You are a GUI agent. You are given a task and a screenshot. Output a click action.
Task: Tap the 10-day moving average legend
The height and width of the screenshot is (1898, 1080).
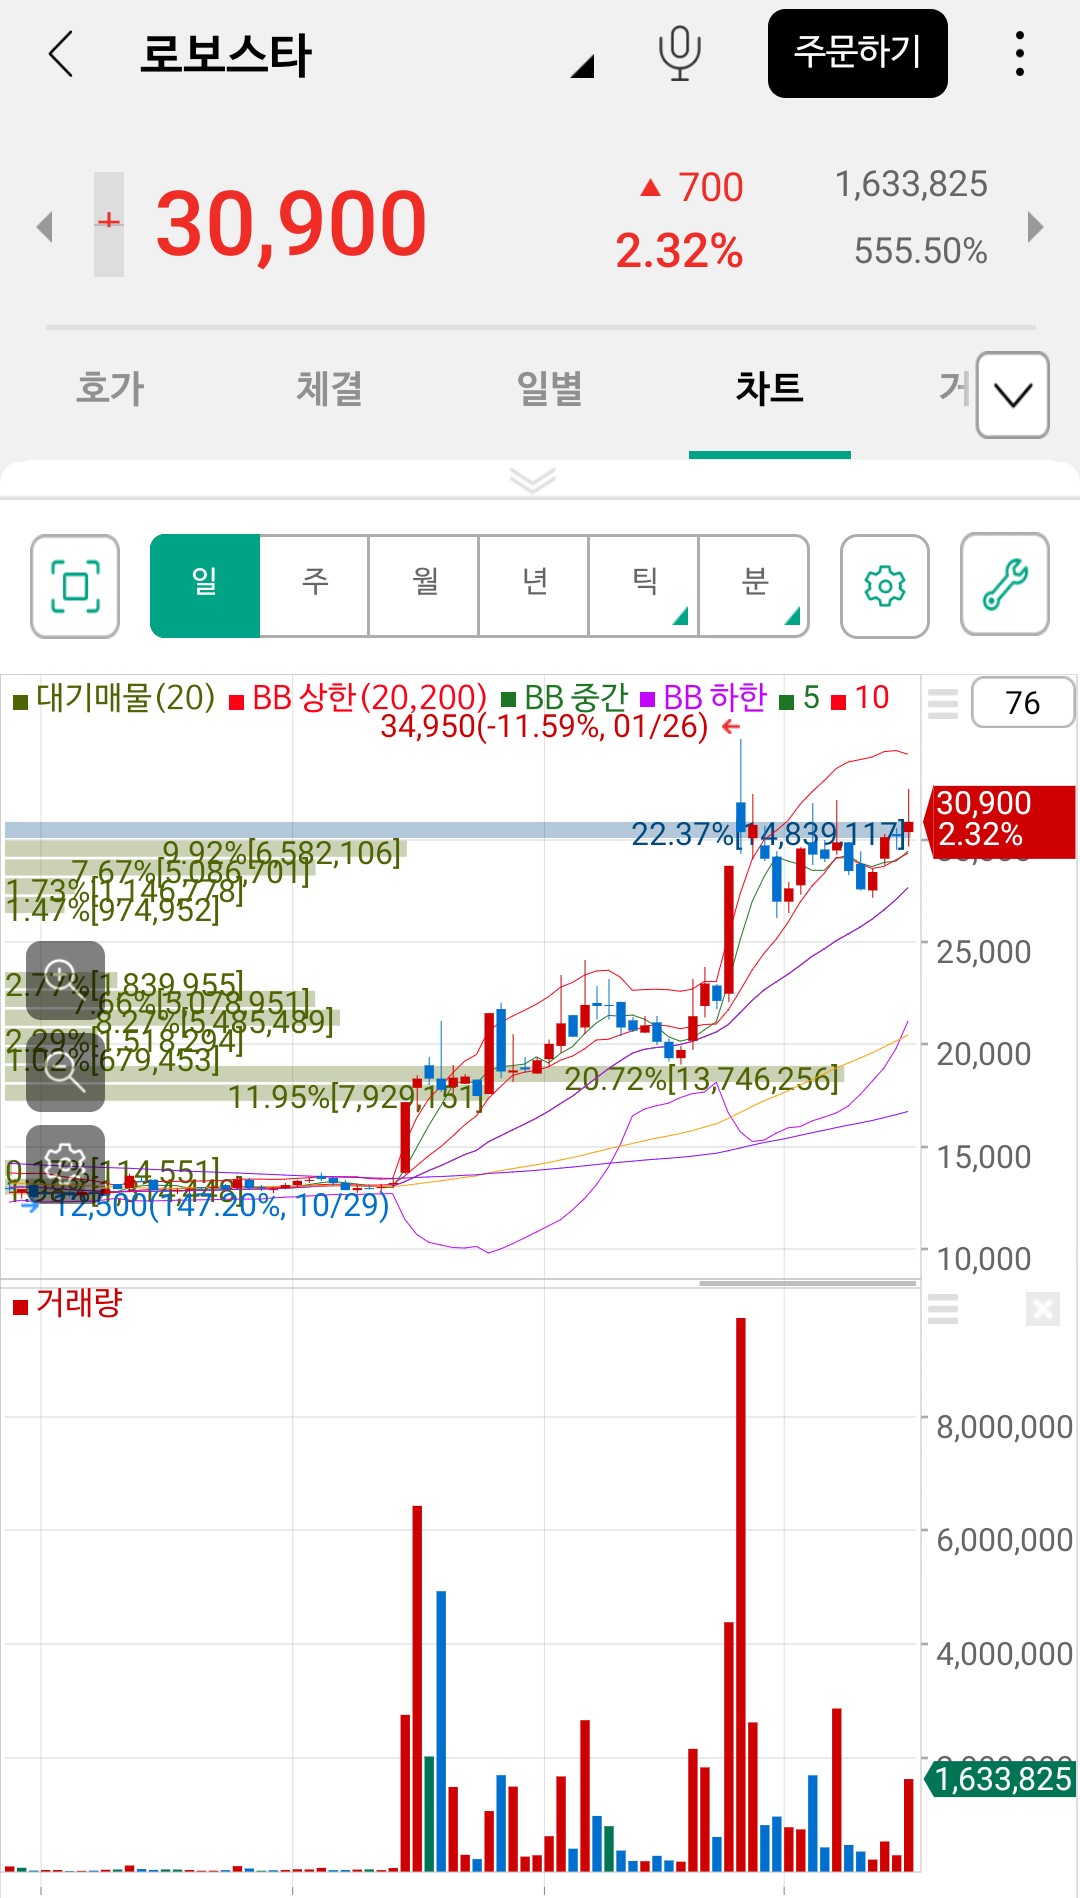[x=861, y=697]
